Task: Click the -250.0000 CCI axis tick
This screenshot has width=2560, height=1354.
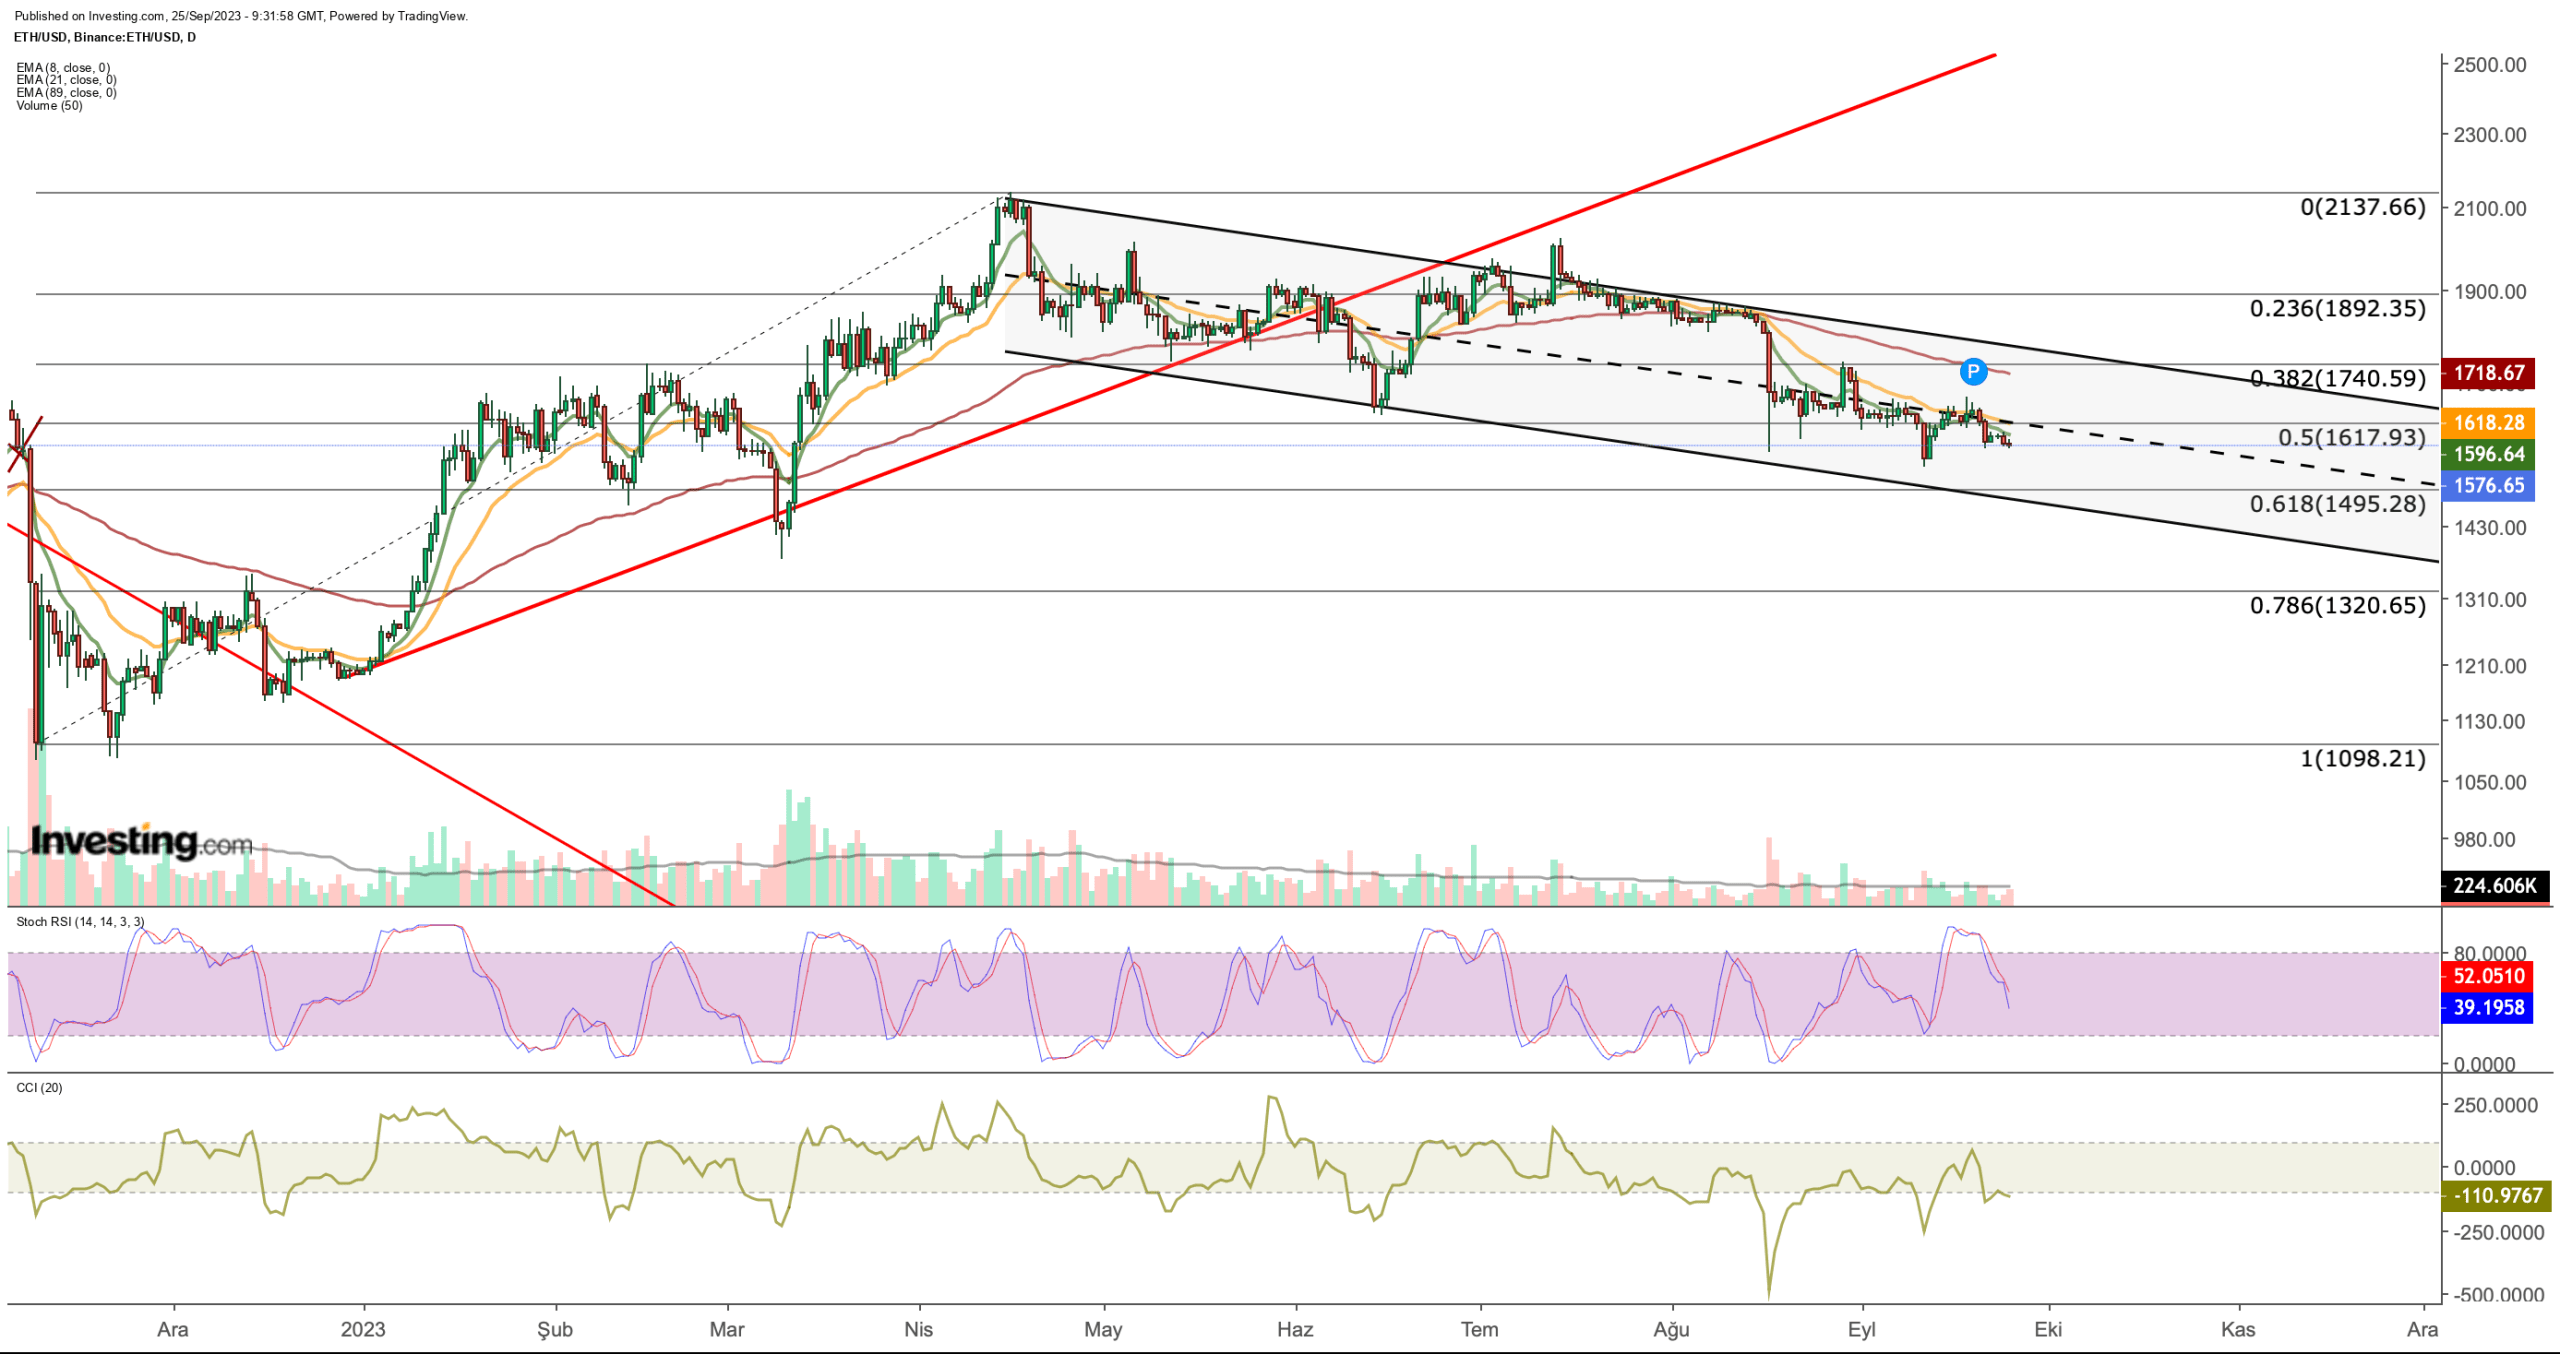Action: point(2498,1233)
